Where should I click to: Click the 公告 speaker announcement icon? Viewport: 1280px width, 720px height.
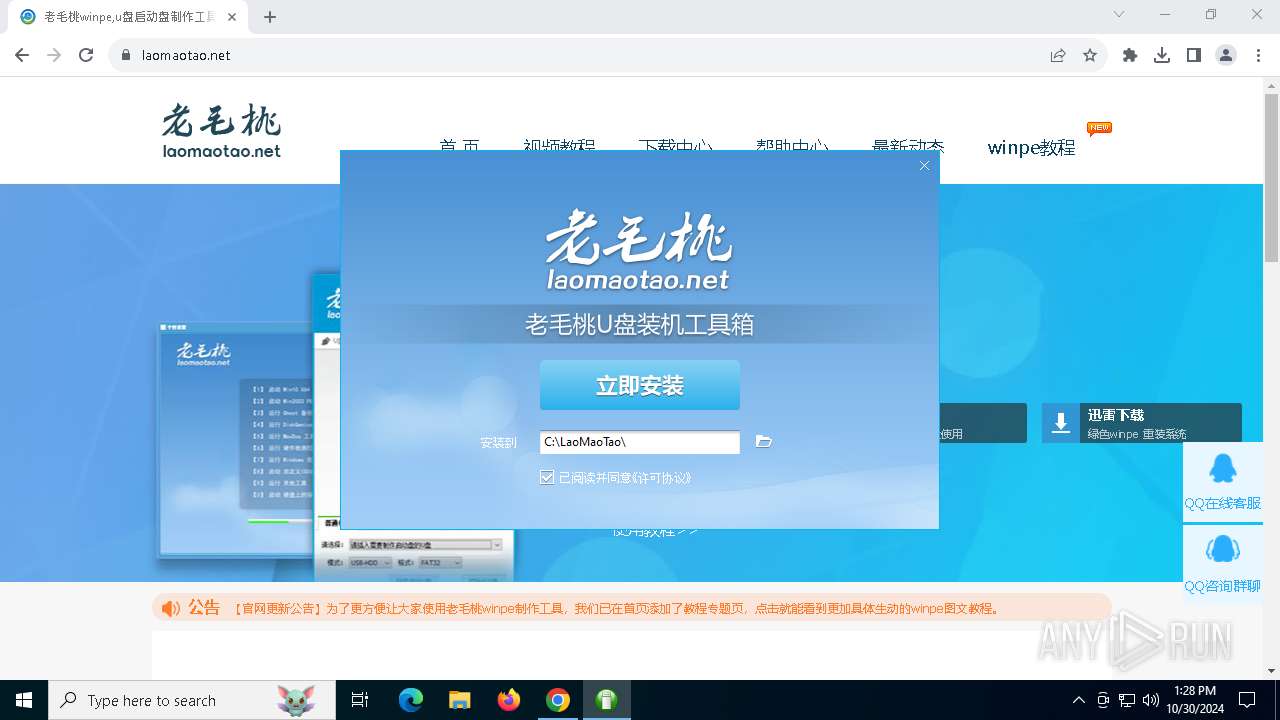[171, 608]
